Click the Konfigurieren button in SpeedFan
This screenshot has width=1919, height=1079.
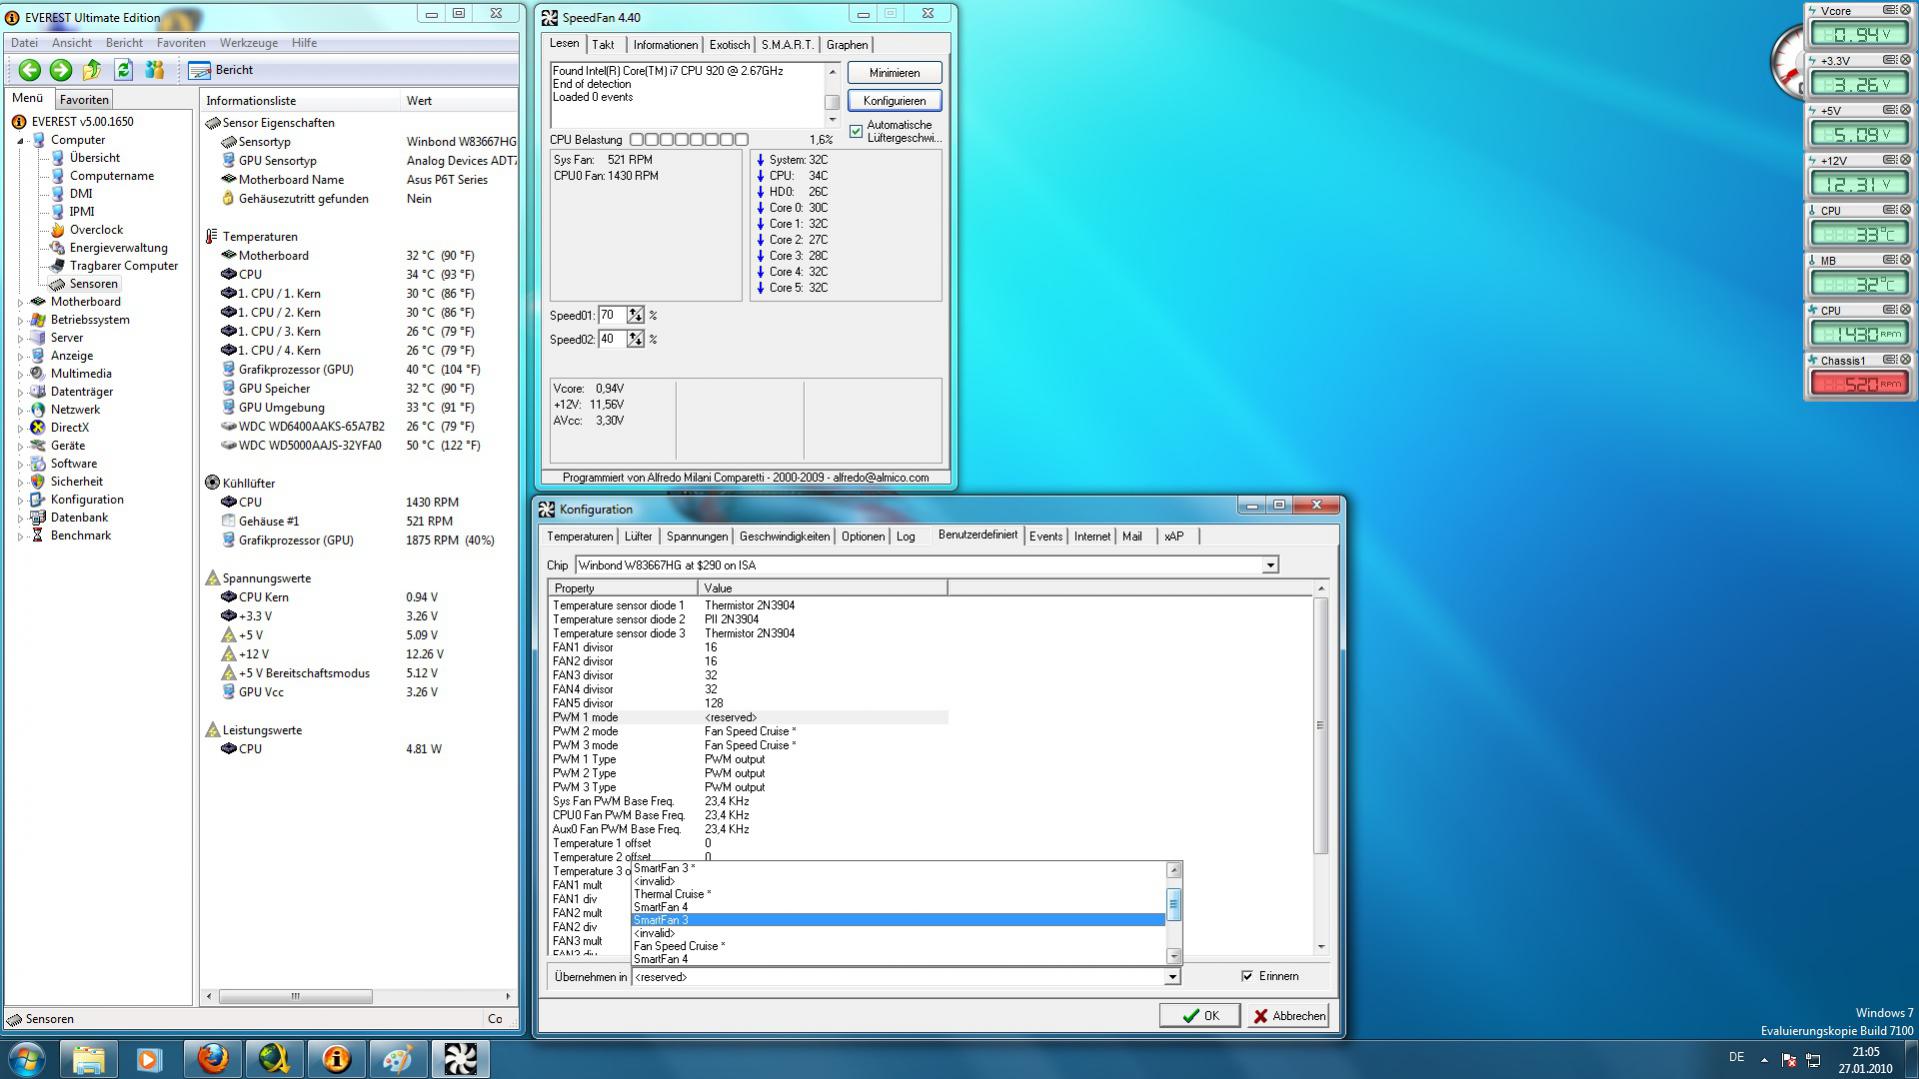coord(894,101)
